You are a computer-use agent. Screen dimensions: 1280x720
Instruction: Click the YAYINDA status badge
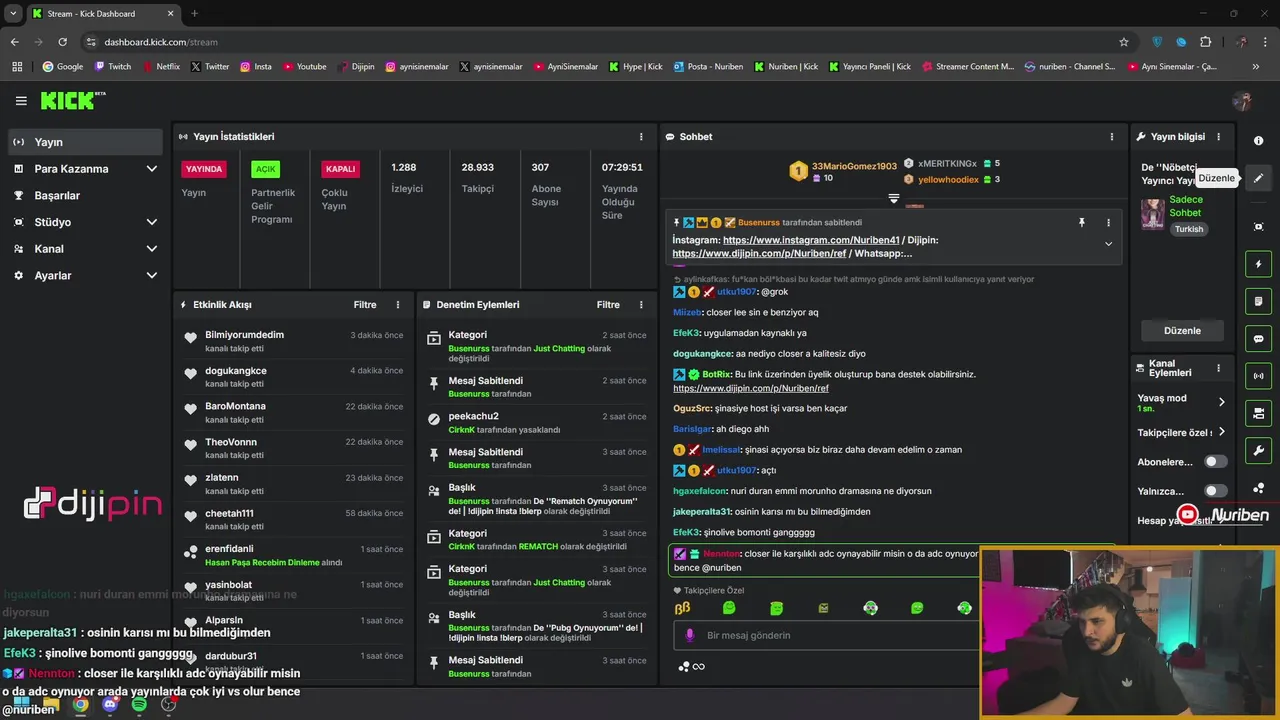[204, 169]
